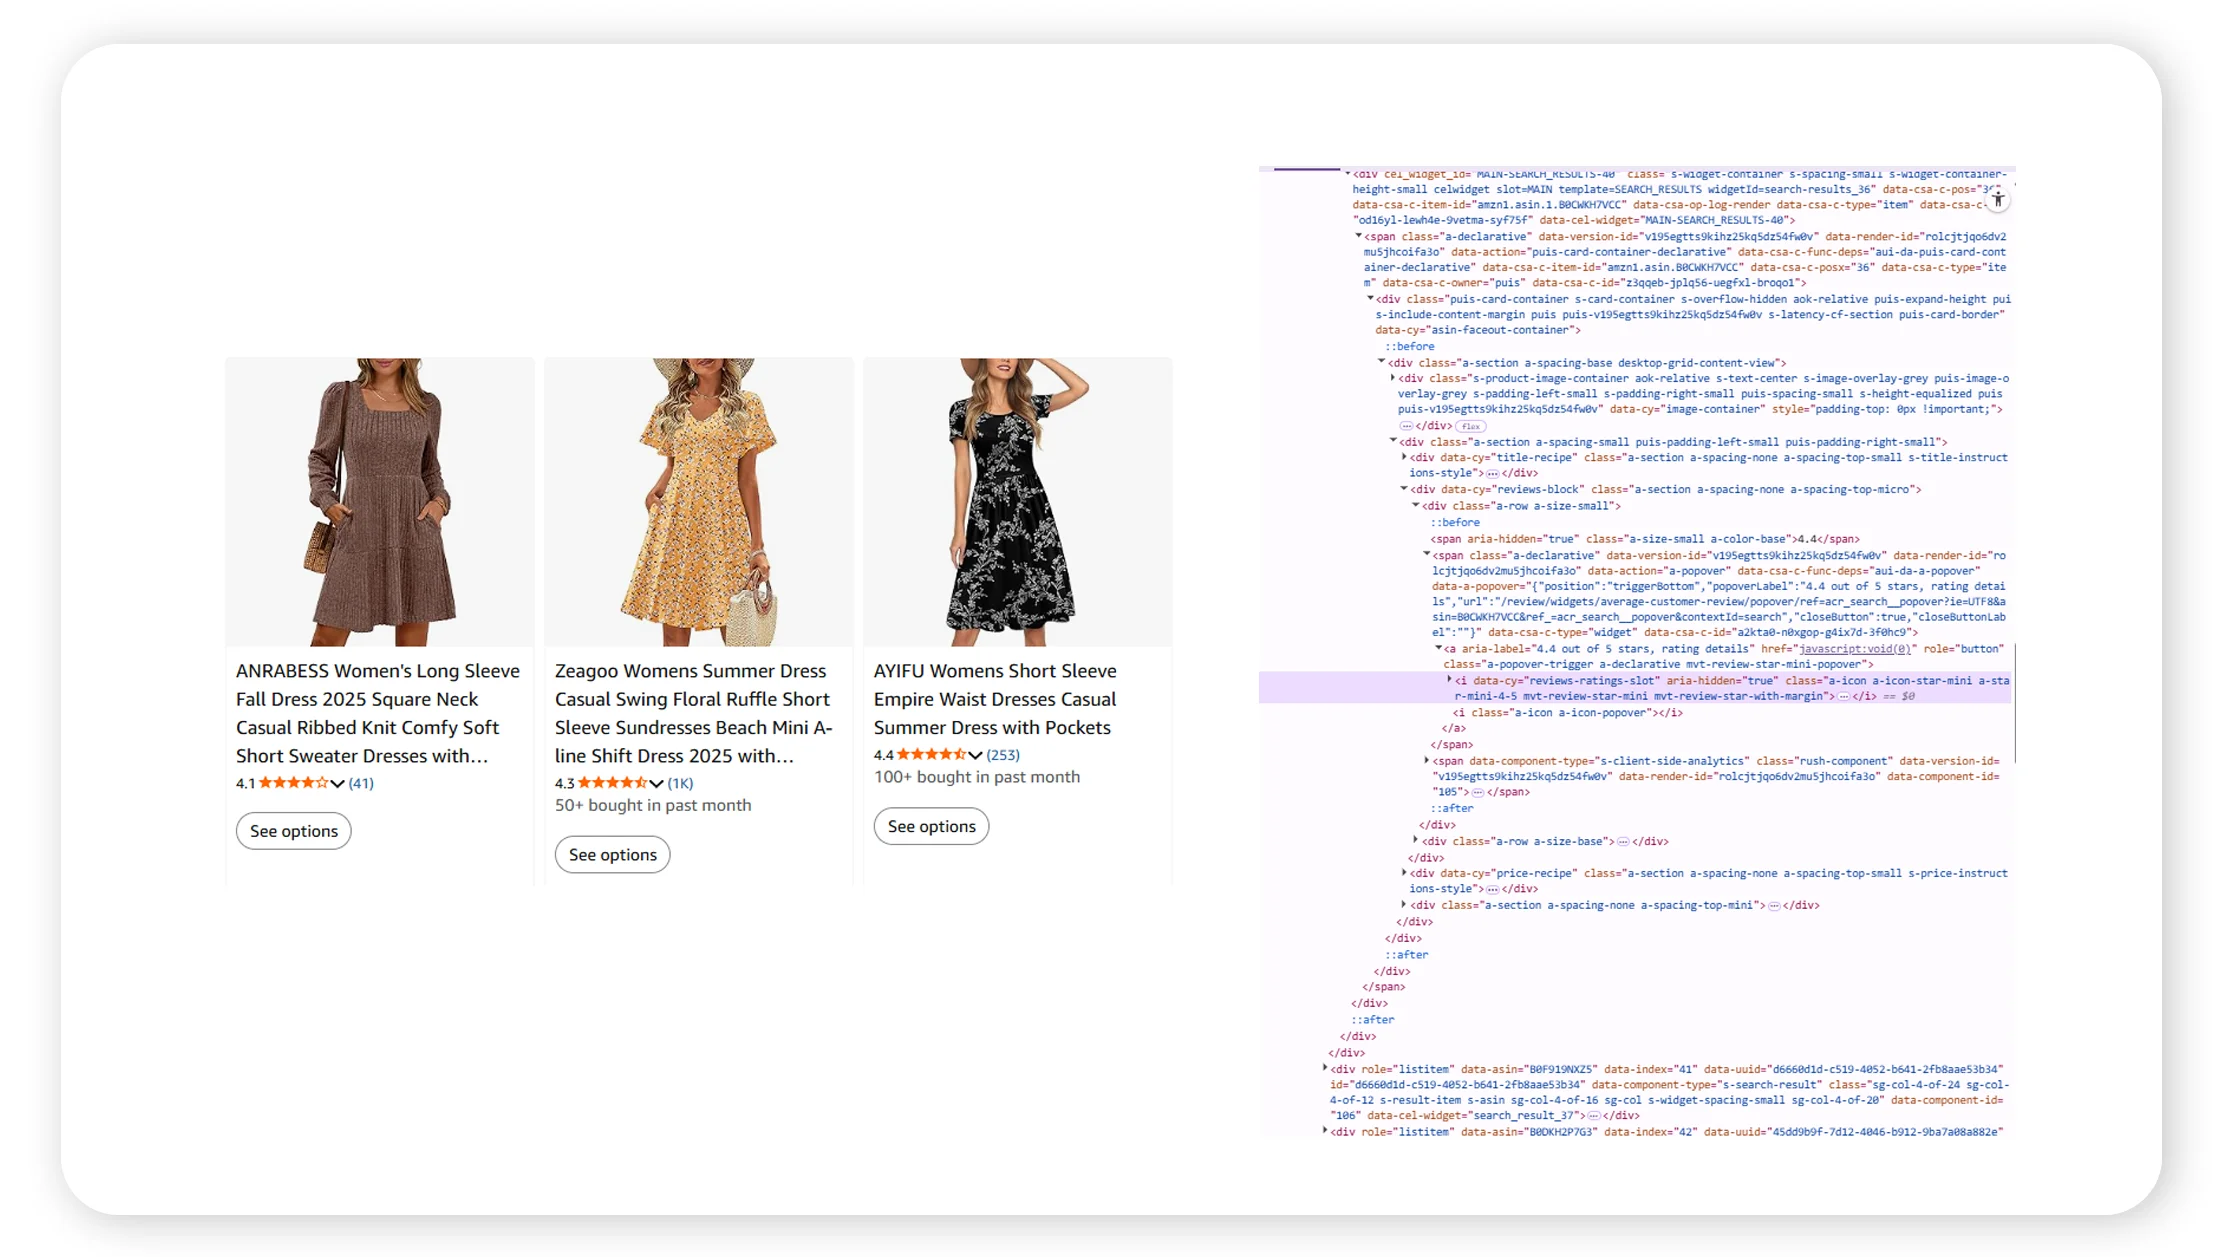
Task: Click See options under the ANRABESS dress
Action: (x=293, y=830)
